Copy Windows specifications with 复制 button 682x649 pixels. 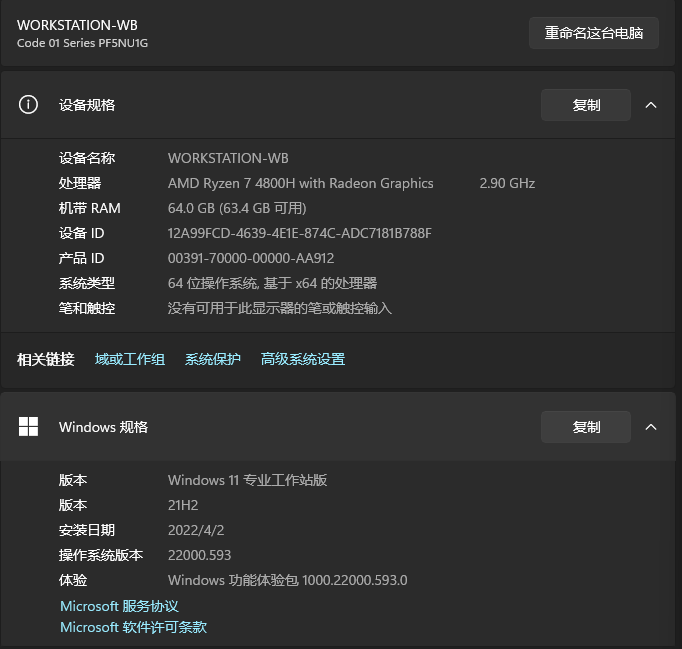586,427
